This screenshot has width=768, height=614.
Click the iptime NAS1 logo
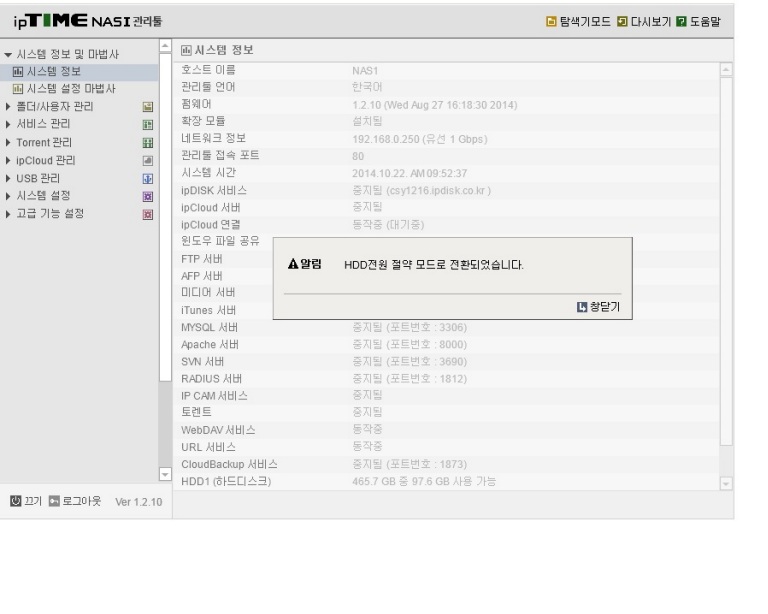coord(88,21)
